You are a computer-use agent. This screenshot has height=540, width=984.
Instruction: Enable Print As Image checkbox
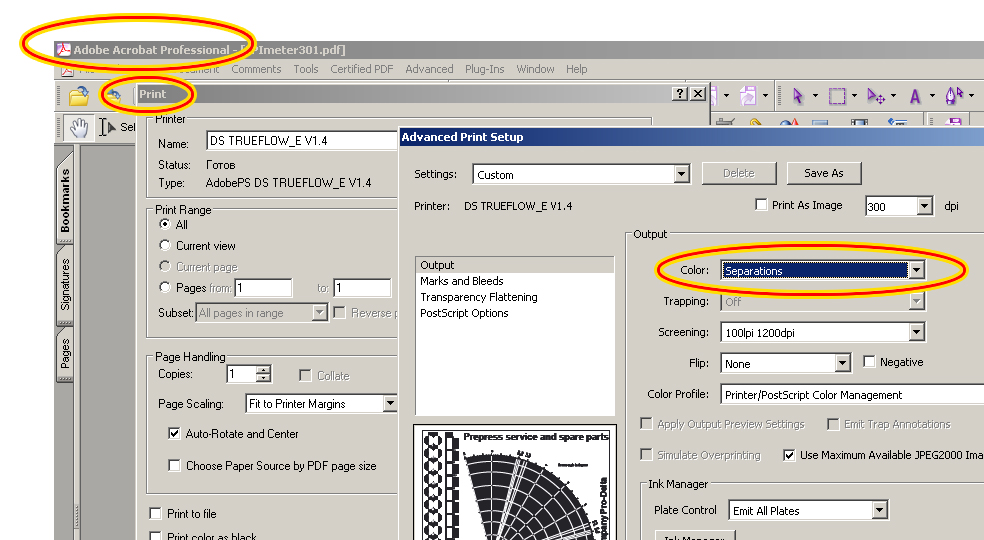[761, 205]
